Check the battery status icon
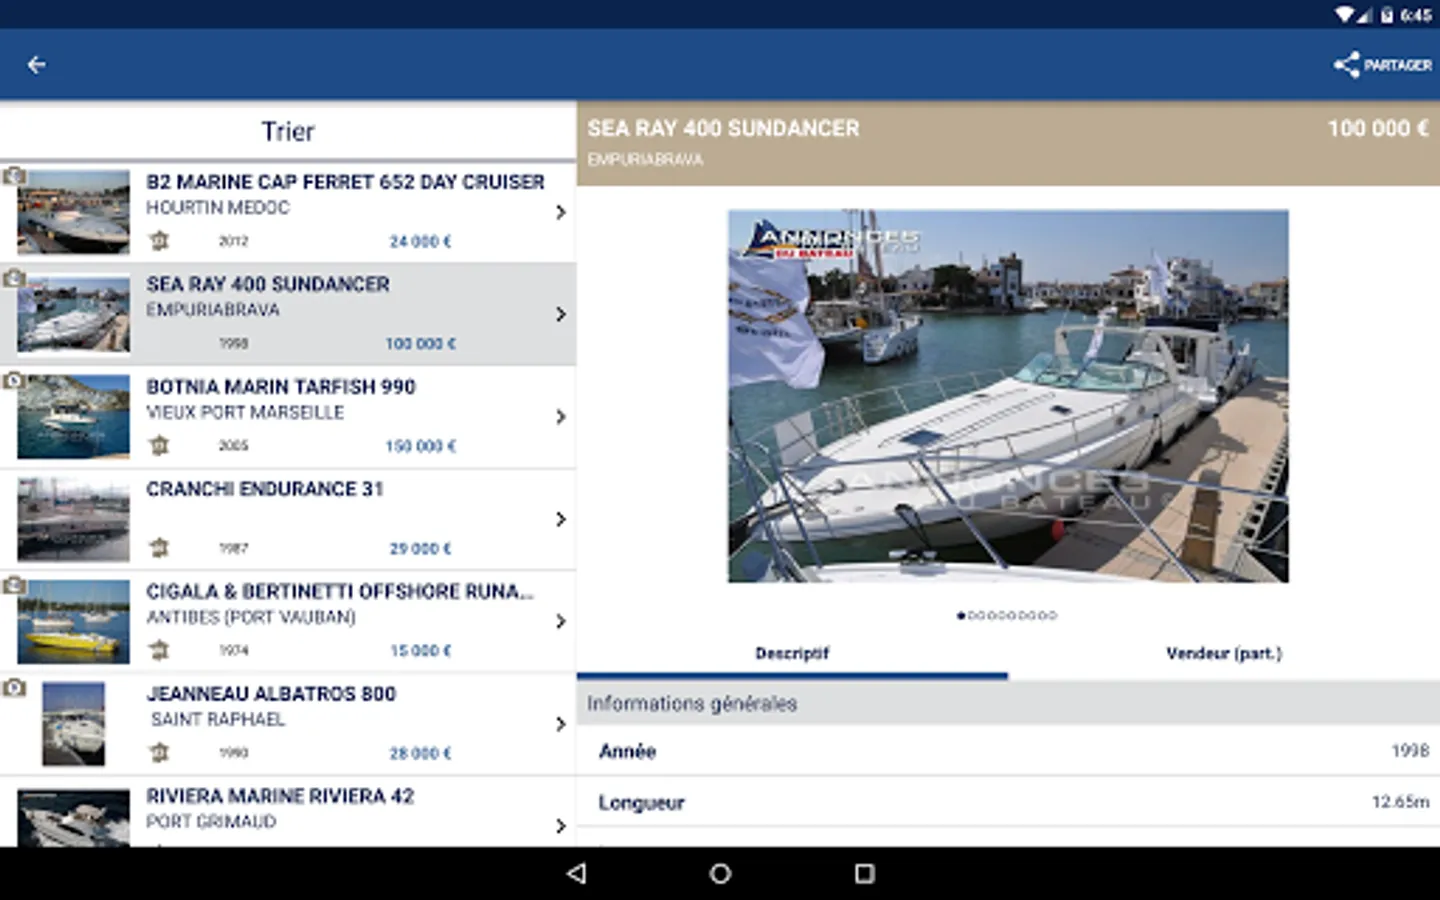Image resolution: width=1440 pixels, height=900 pixels. tap(1387, 14)
